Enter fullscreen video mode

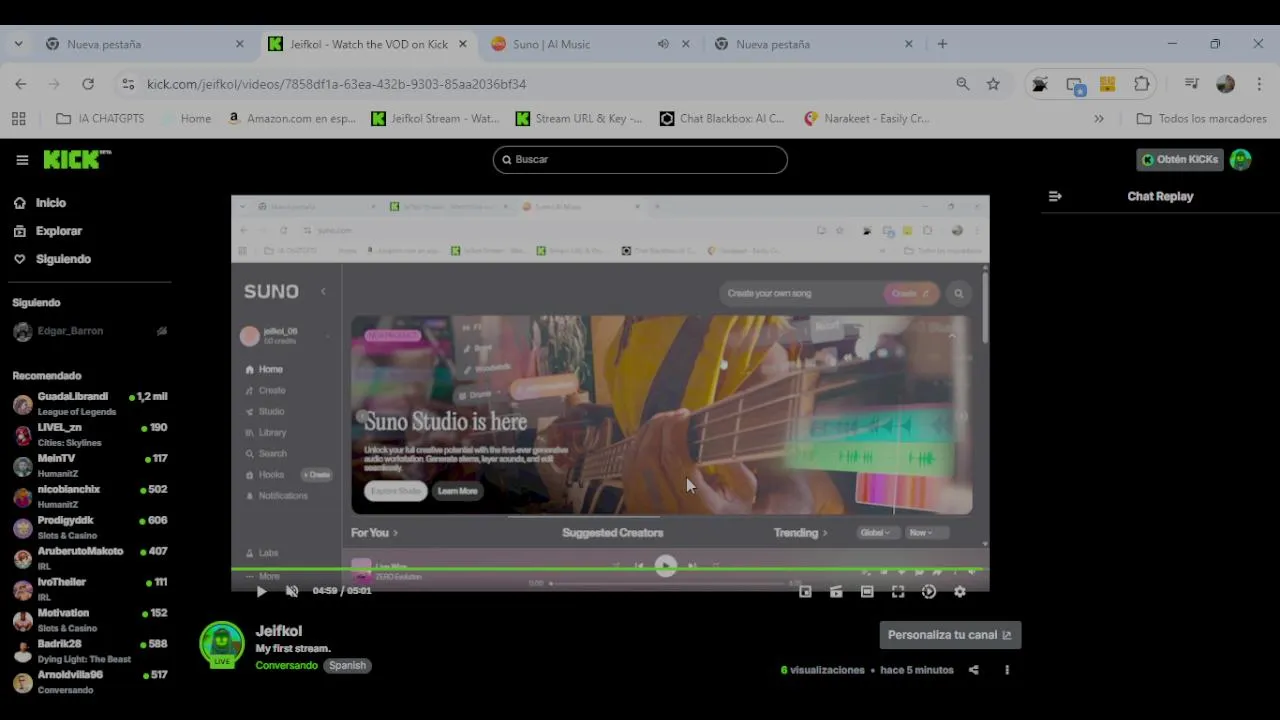click(898, 592)
